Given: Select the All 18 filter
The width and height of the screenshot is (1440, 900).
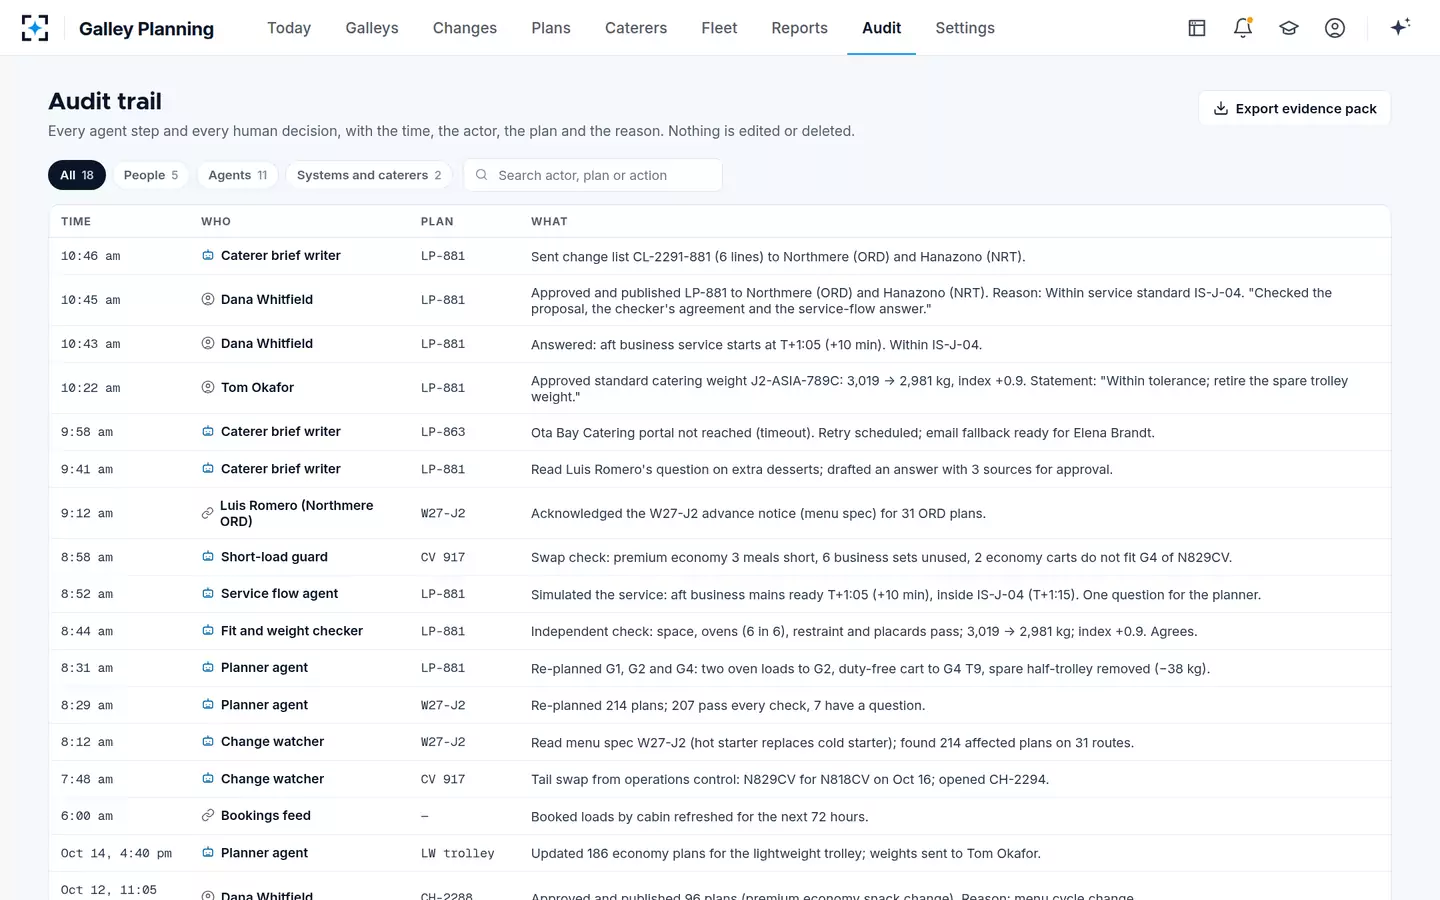Looking at the screenshot, I should [x=77, y=175].
